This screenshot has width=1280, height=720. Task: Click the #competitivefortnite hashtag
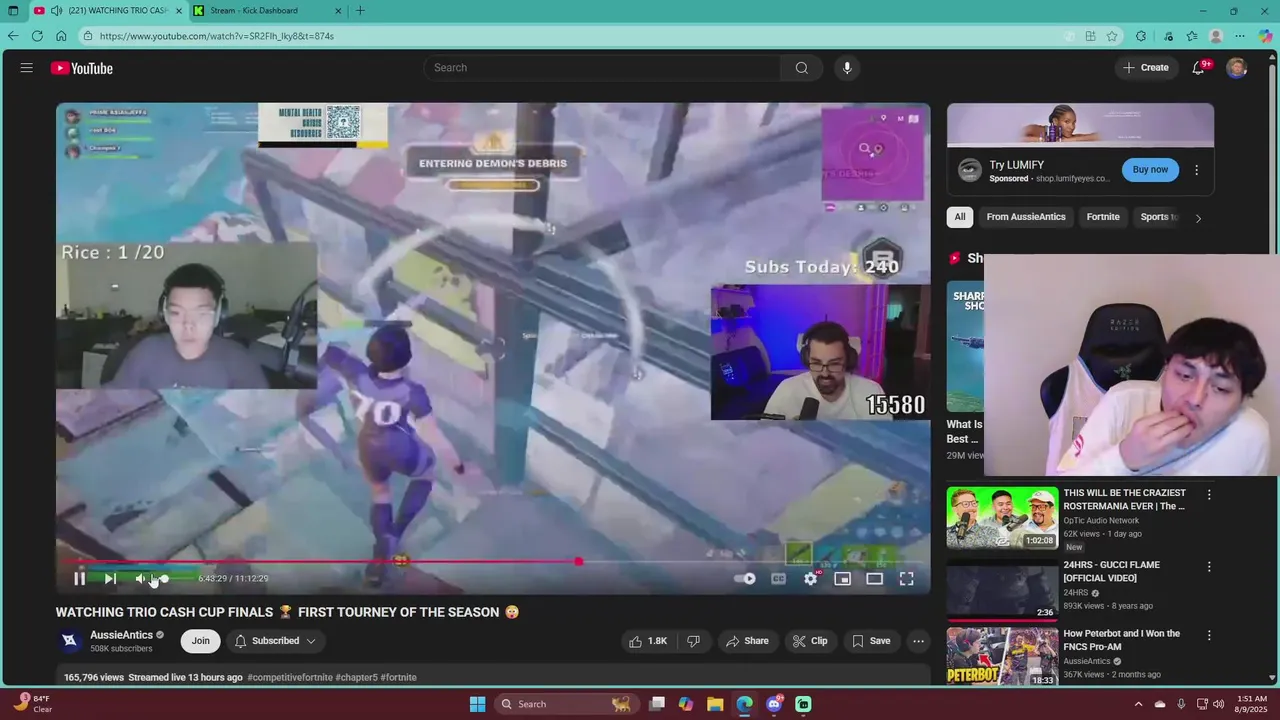click(x=290, y=677)
